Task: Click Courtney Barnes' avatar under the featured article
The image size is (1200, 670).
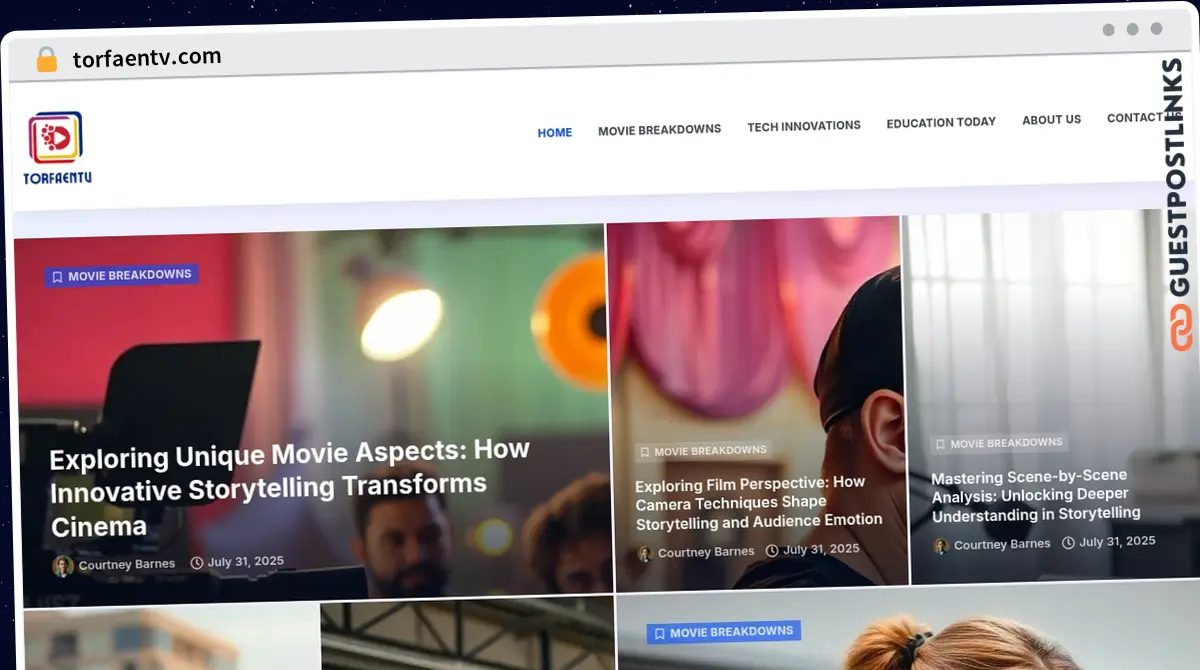Action: (x=64, y=564)
